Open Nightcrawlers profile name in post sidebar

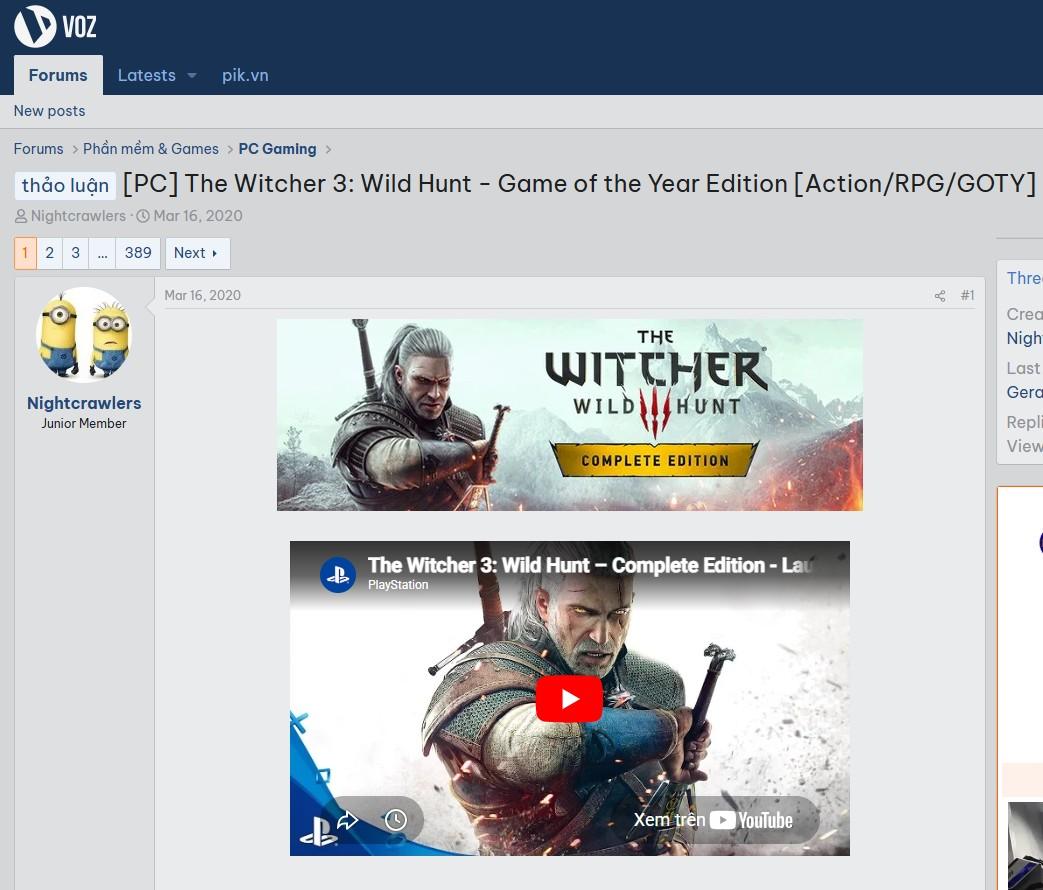coord(84,403)
